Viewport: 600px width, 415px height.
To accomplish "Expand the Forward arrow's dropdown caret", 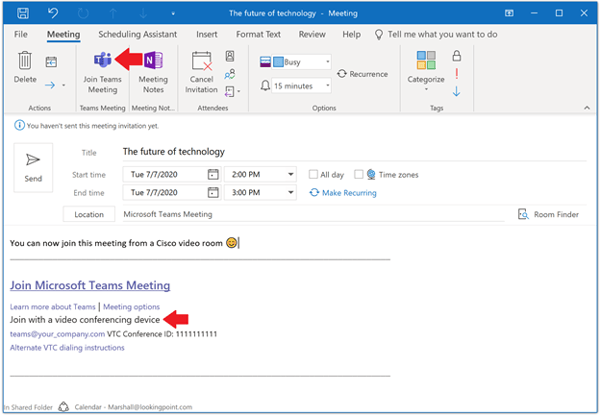I will tap(64, 85).
